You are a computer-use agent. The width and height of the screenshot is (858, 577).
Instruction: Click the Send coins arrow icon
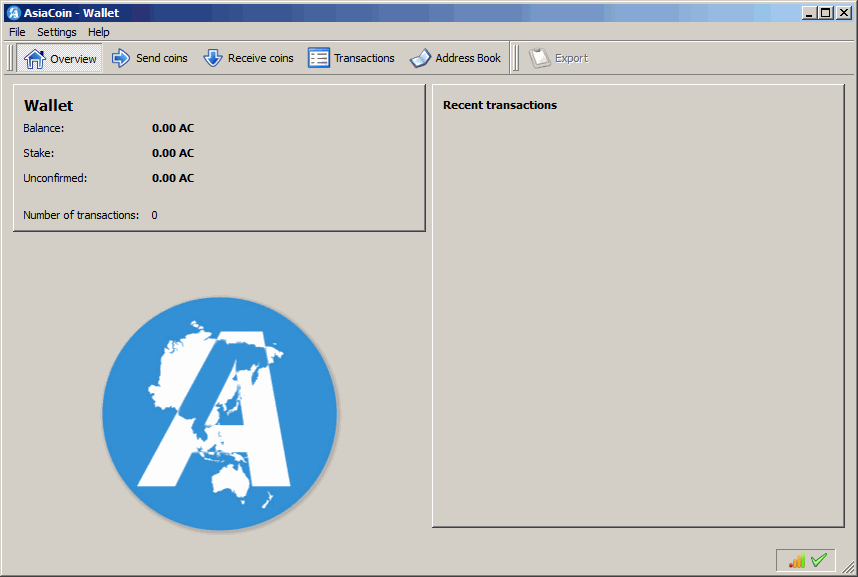(x=120, y=58)
